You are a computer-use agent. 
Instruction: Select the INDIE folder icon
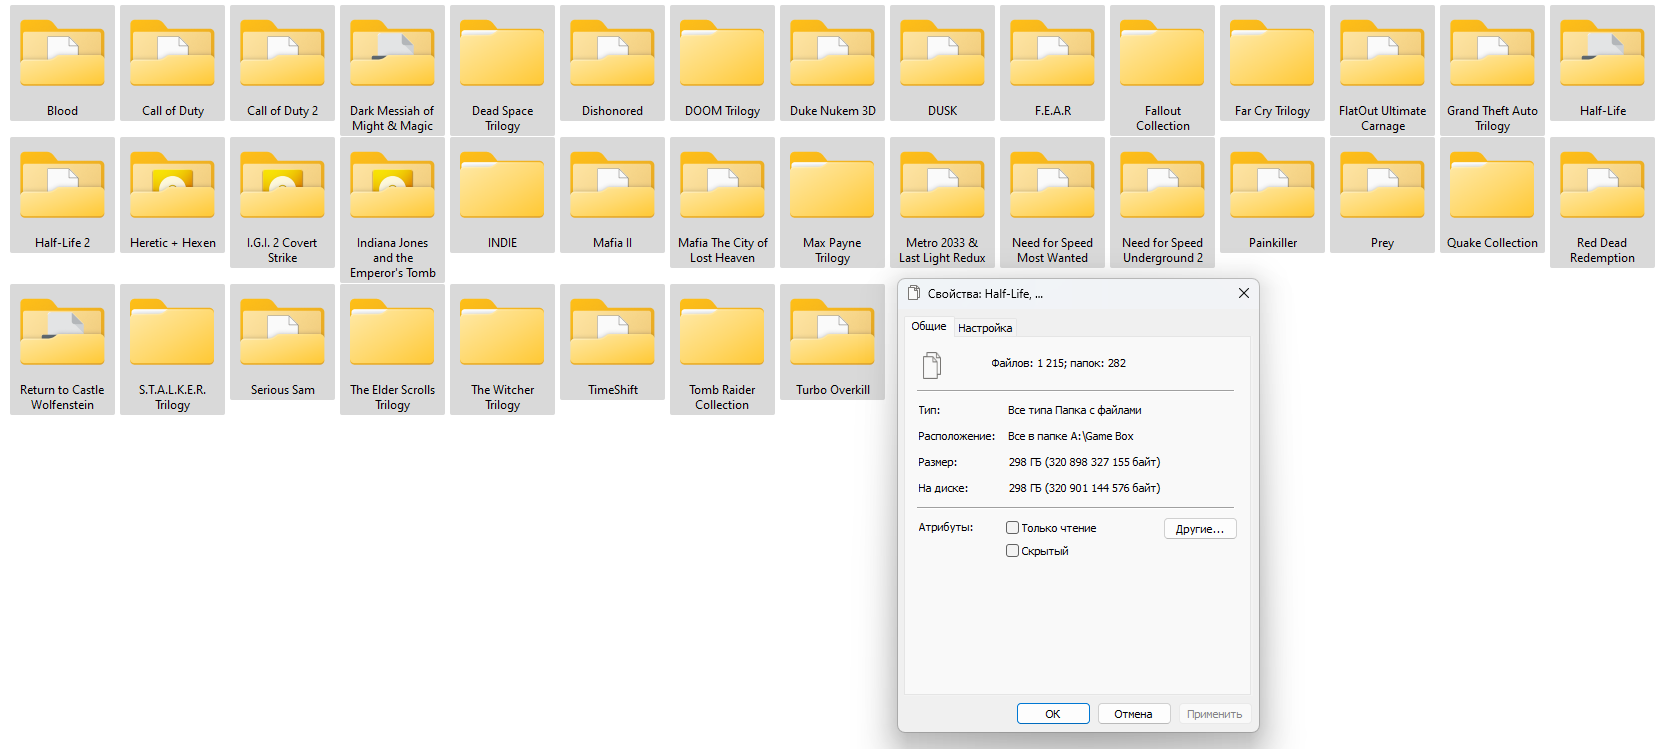point(502,185)
